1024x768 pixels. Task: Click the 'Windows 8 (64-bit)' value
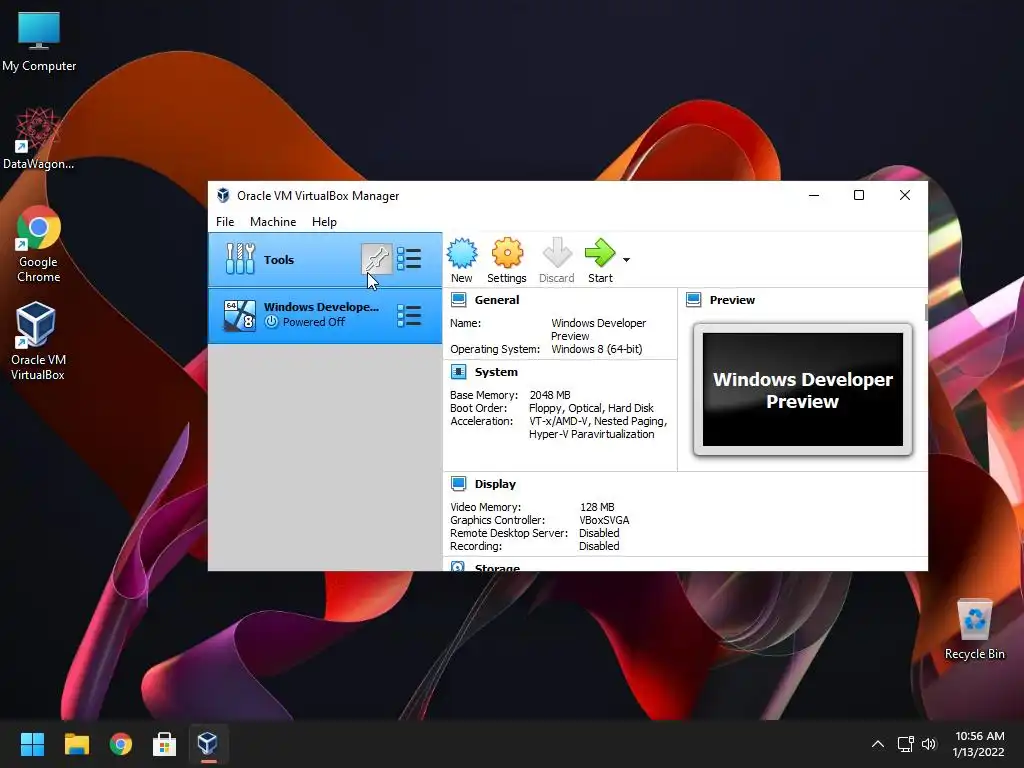[x=597, y=349]
